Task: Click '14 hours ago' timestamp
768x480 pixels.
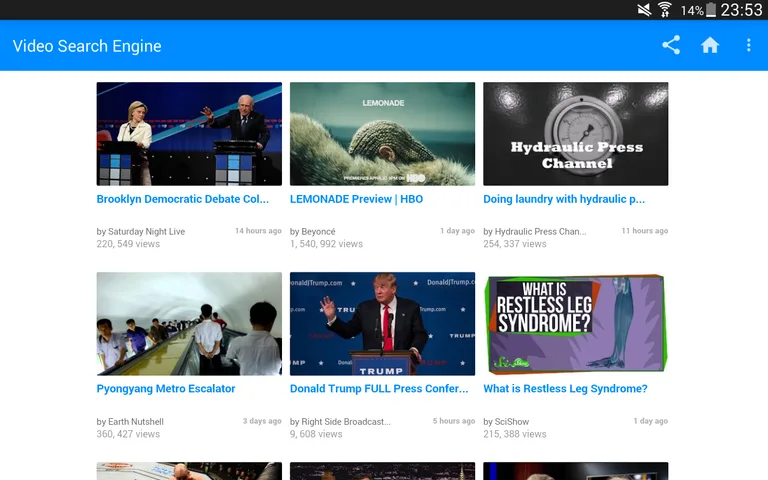Action: 258,231
